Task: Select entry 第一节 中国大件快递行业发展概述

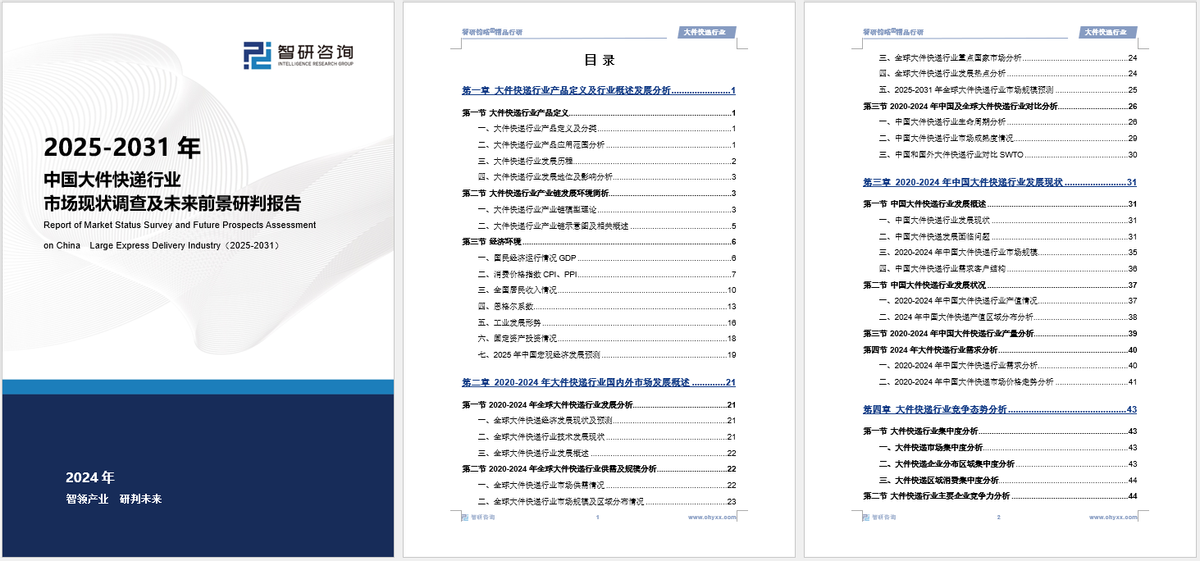Action: [1000, 204]
